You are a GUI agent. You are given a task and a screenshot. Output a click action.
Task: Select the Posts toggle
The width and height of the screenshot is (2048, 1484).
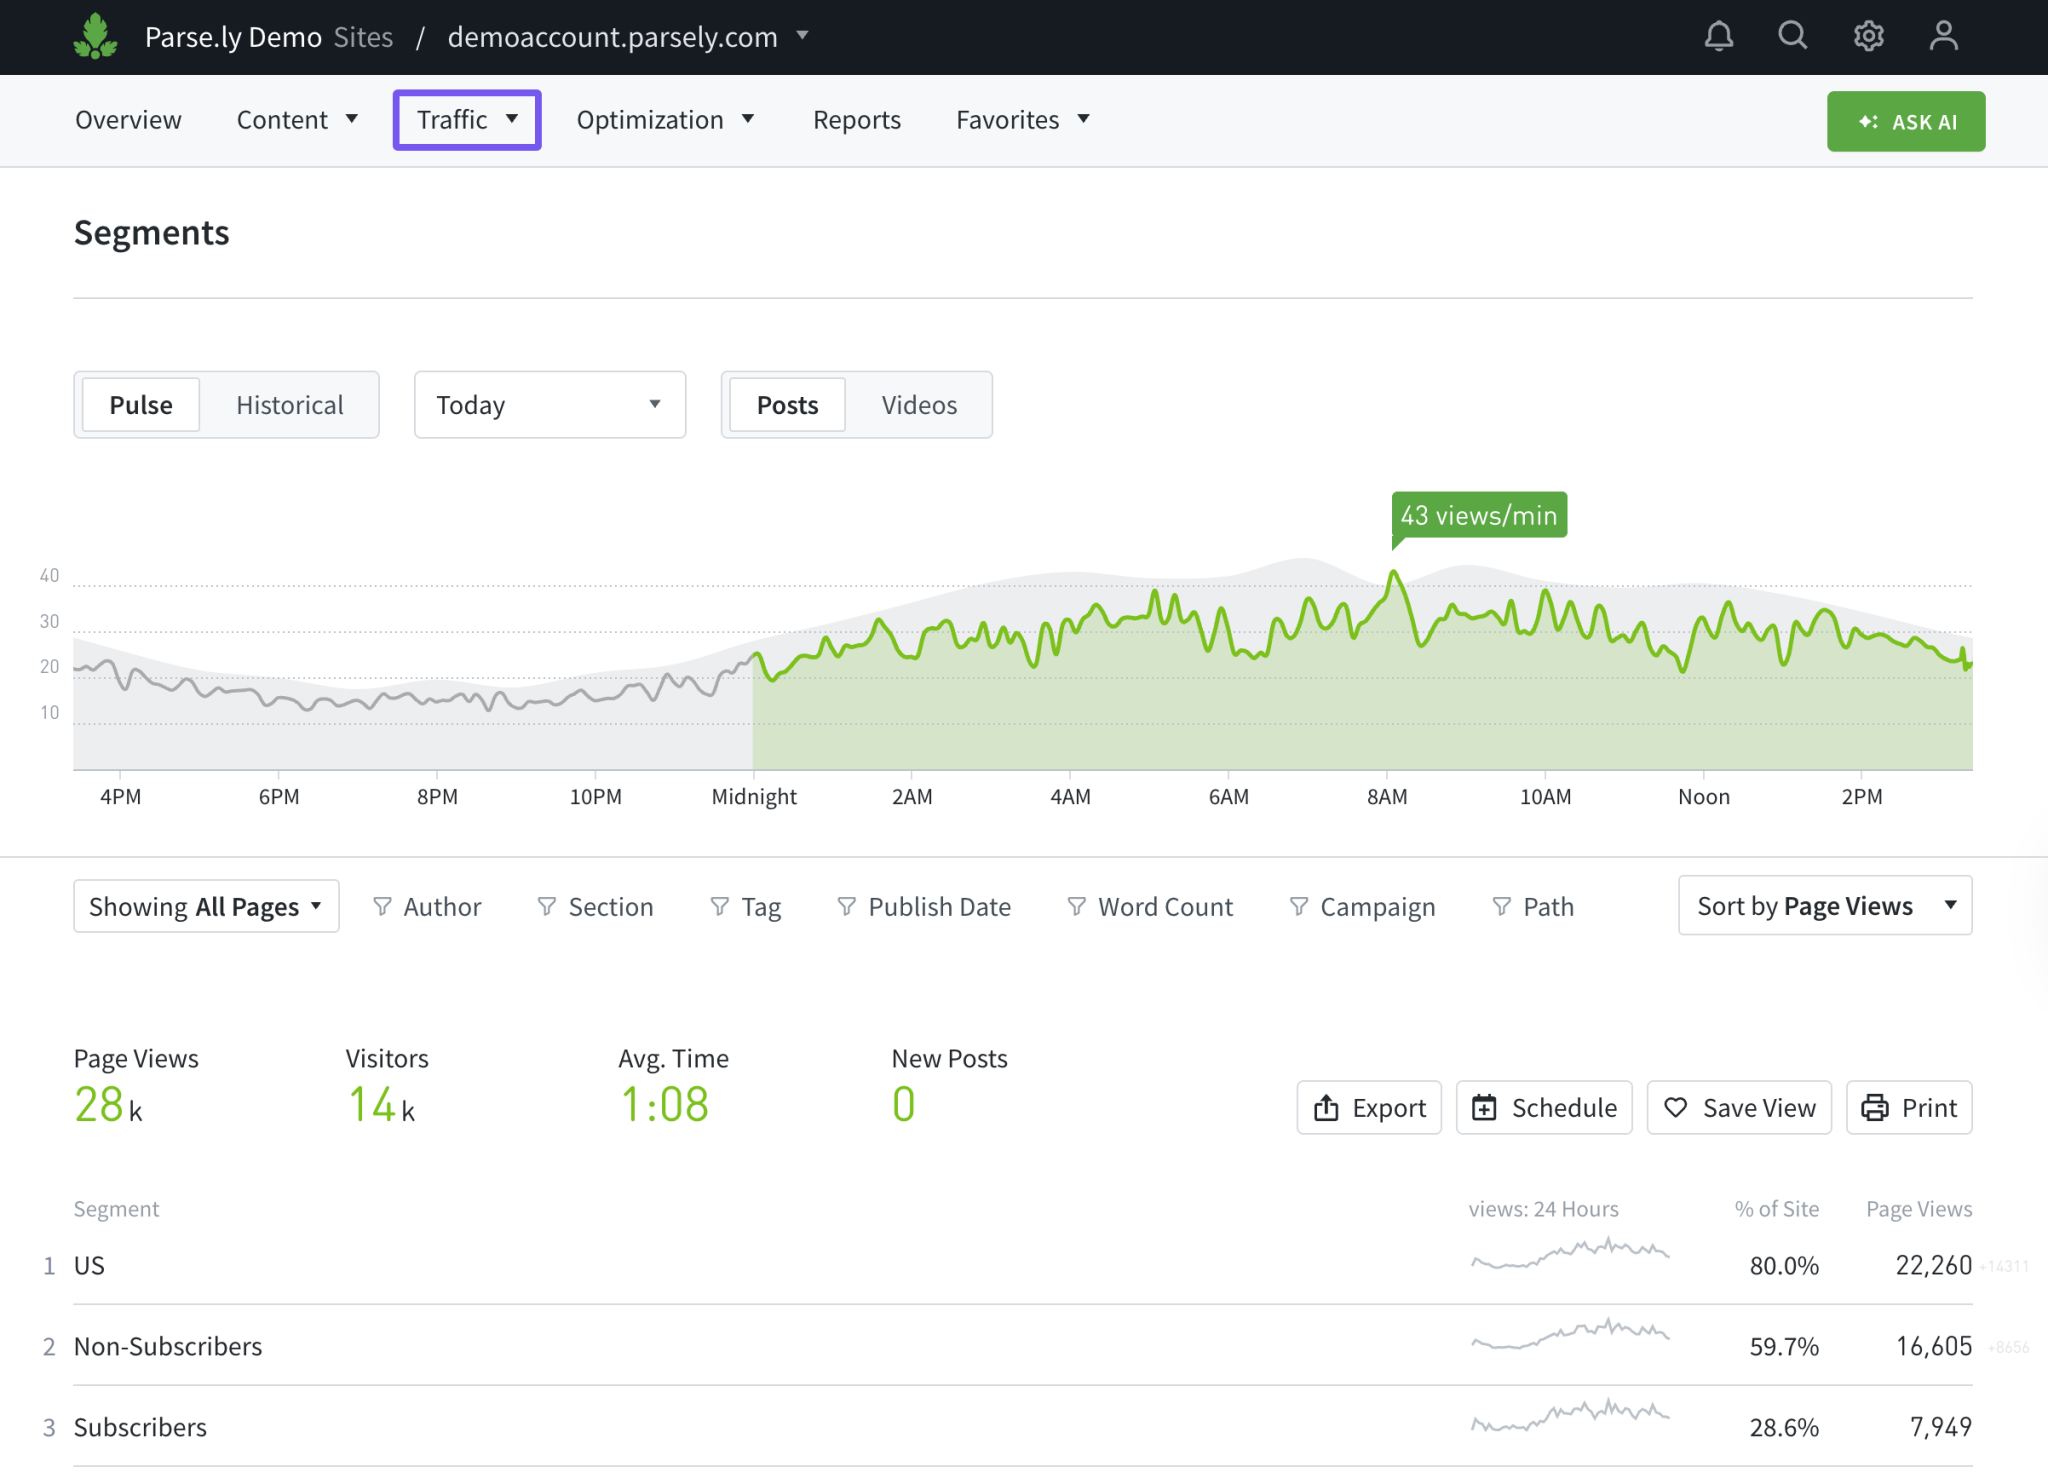coord(786,404)
